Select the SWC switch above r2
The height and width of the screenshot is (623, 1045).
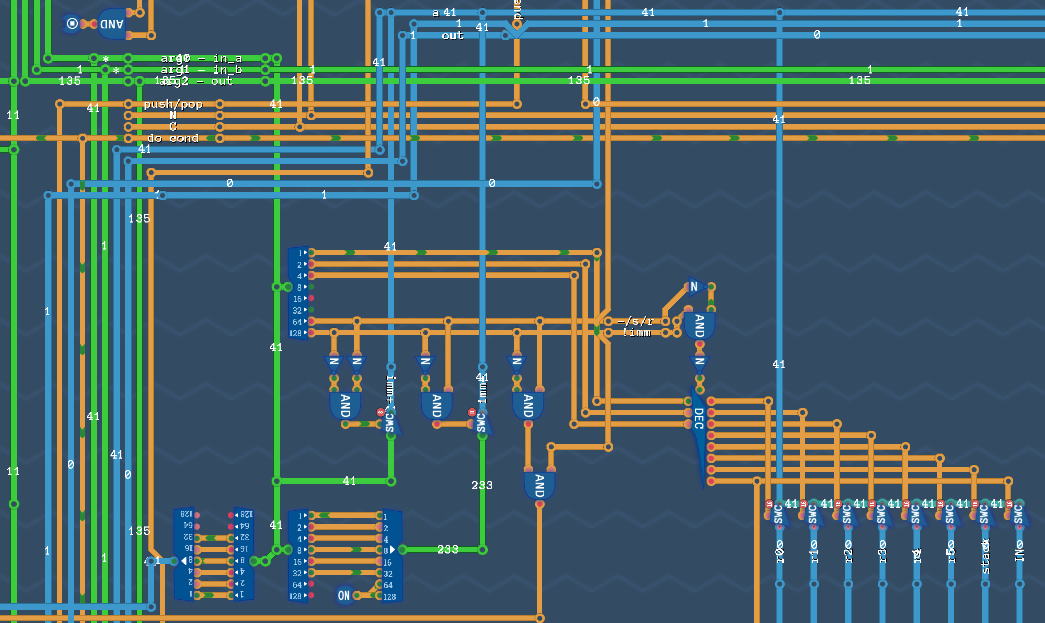[847, 514]
